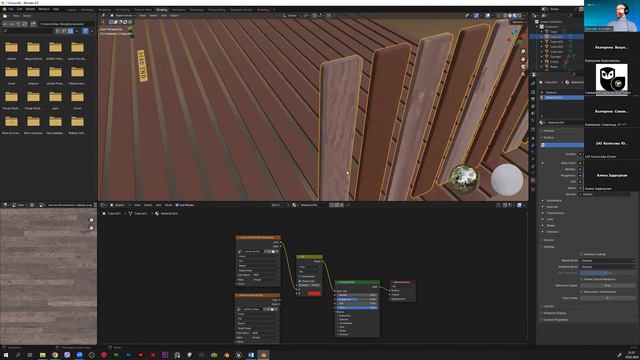Open the first folder in file browser
This screenshot has height=360, width=640.
11,48
